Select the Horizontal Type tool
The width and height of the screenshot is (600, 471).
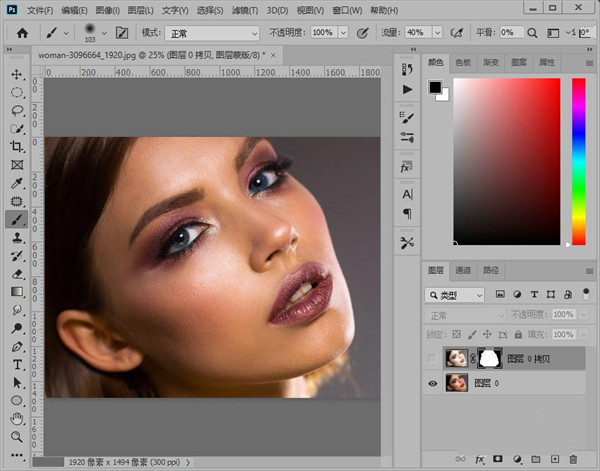17,364
